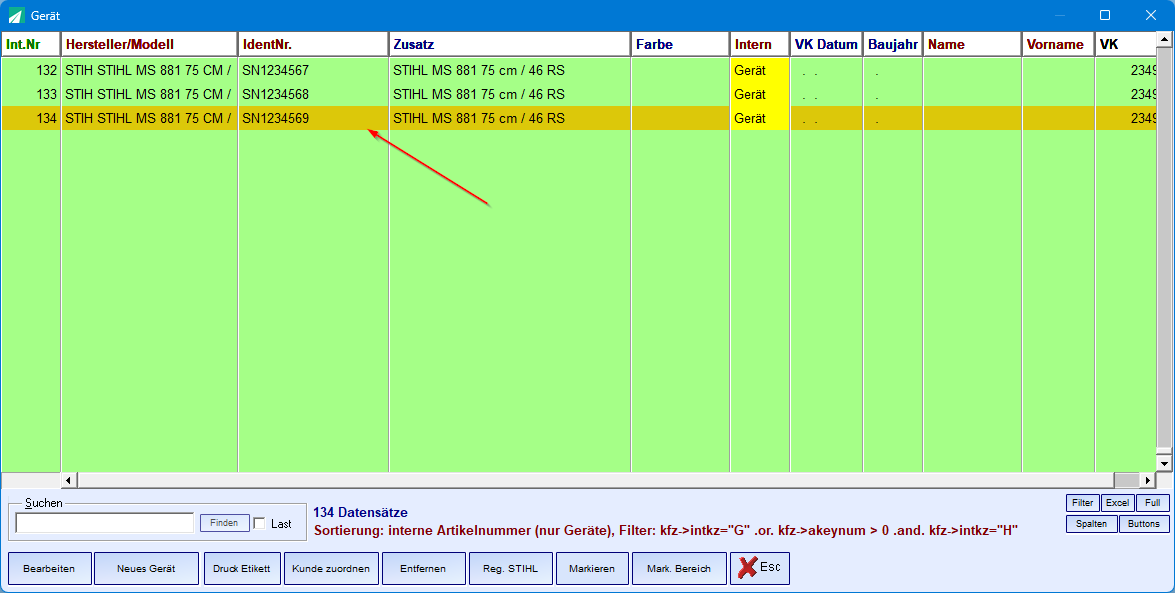Click the Markieren button
The height and width of the screenshot is (593, 1175).
591,568
